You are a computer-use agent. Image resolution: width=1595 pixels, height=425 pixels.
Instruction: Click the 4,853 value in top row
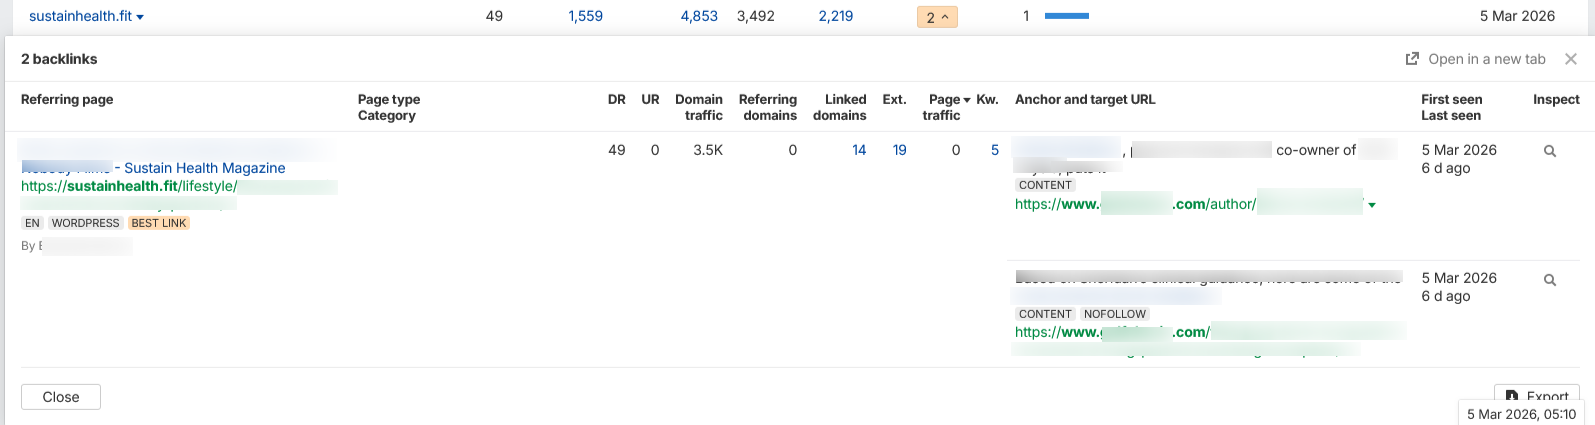coord(699,16)
